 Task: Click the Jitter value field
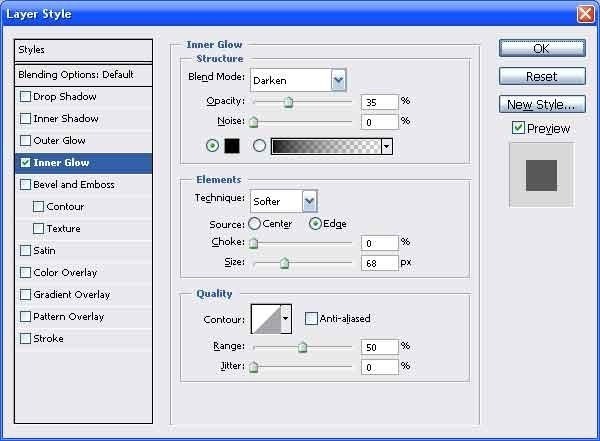point(380,367)
